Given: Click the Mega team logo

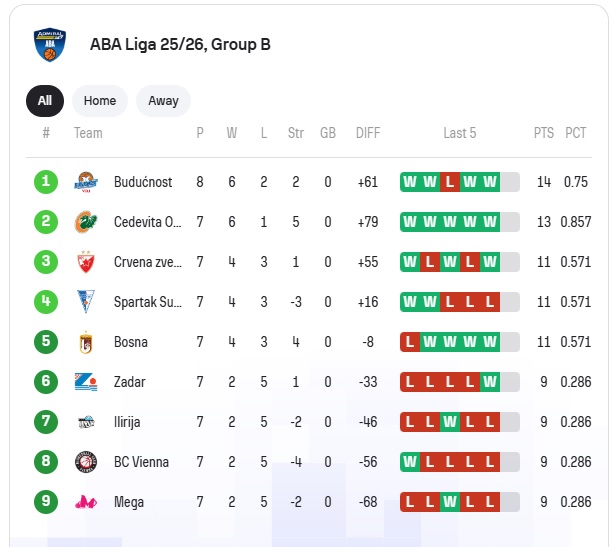Looking at the screenshot, I should (86, 502).
